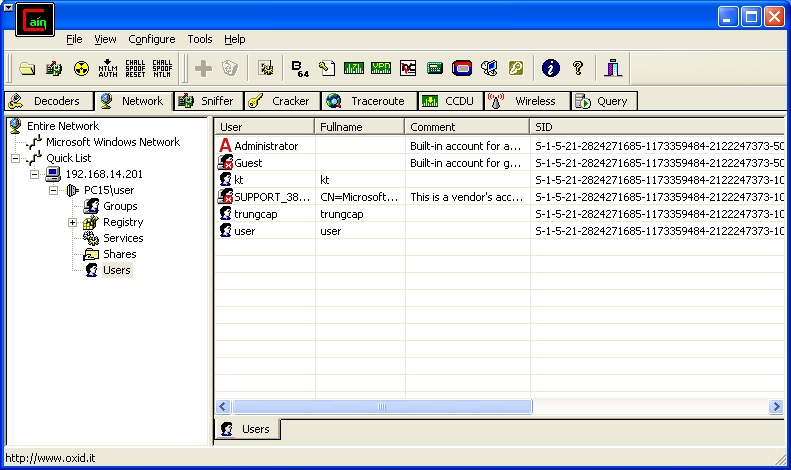Open the Cisco VPN client password decoder icon

pyautogui.click(x=381, y=68)
